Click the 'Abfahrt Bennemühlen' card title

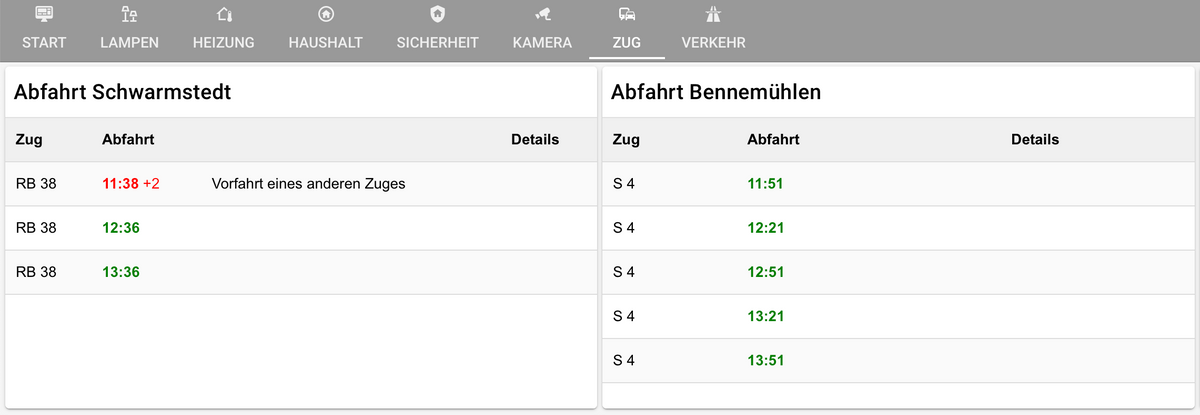tap(715, 93)
